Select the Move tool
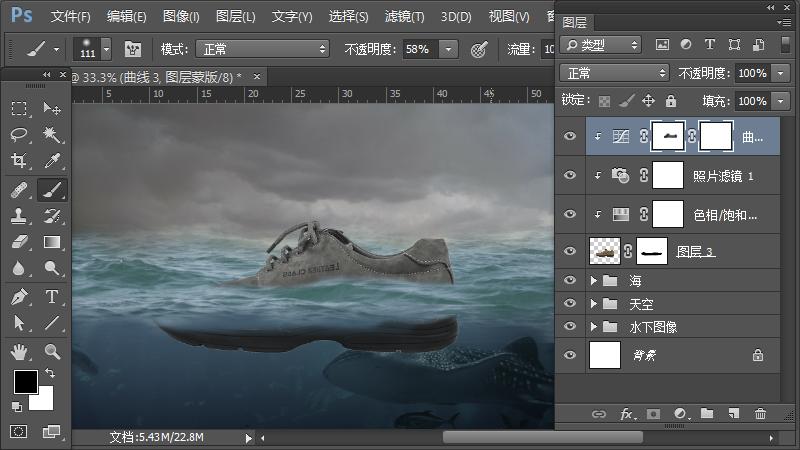 pos(52,108)
